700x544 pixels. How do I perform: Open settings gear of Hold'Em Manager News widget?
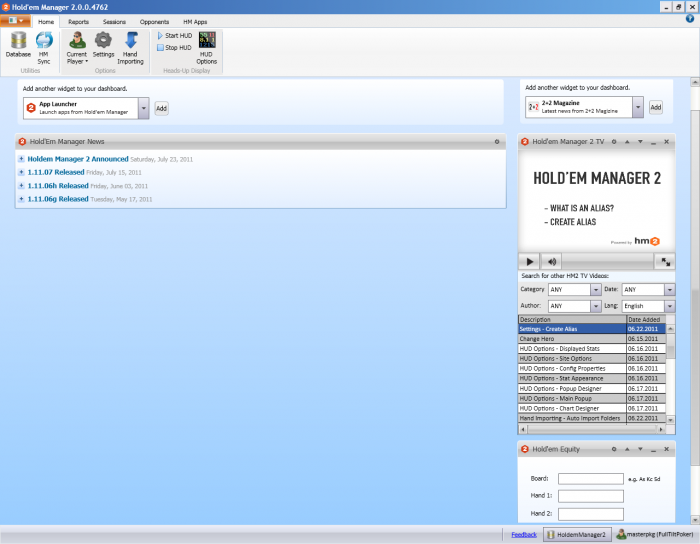[497, 141]
